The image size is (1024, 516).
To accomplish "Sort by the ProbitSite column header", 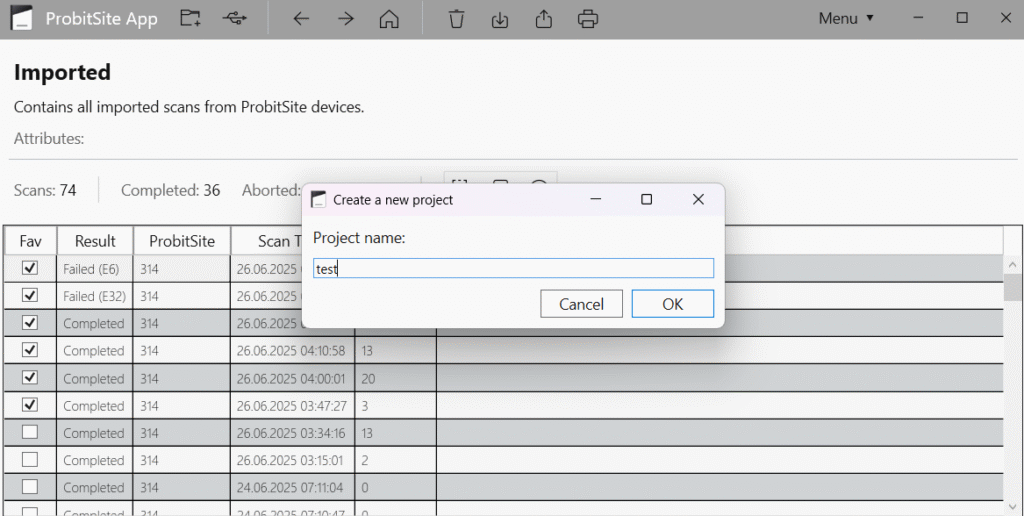I will pyautogui.click(x=182, y=241).
